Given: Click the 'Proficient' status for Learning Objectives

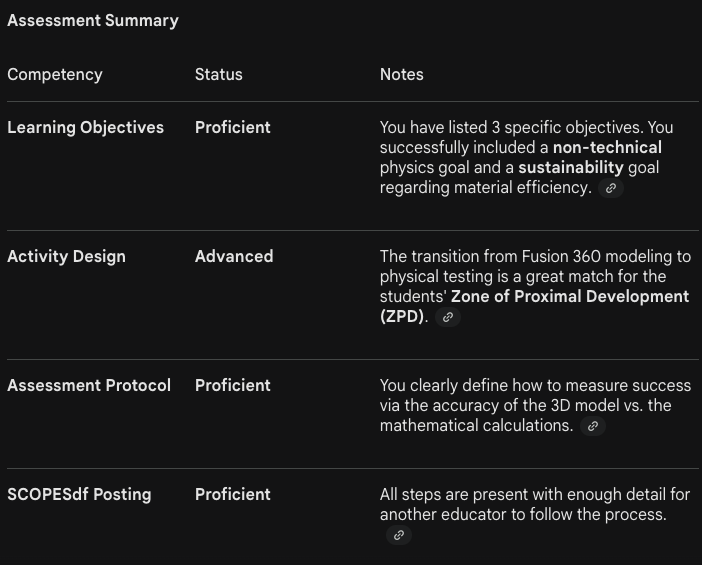Looking at the screenshot, I should (233, 127).
